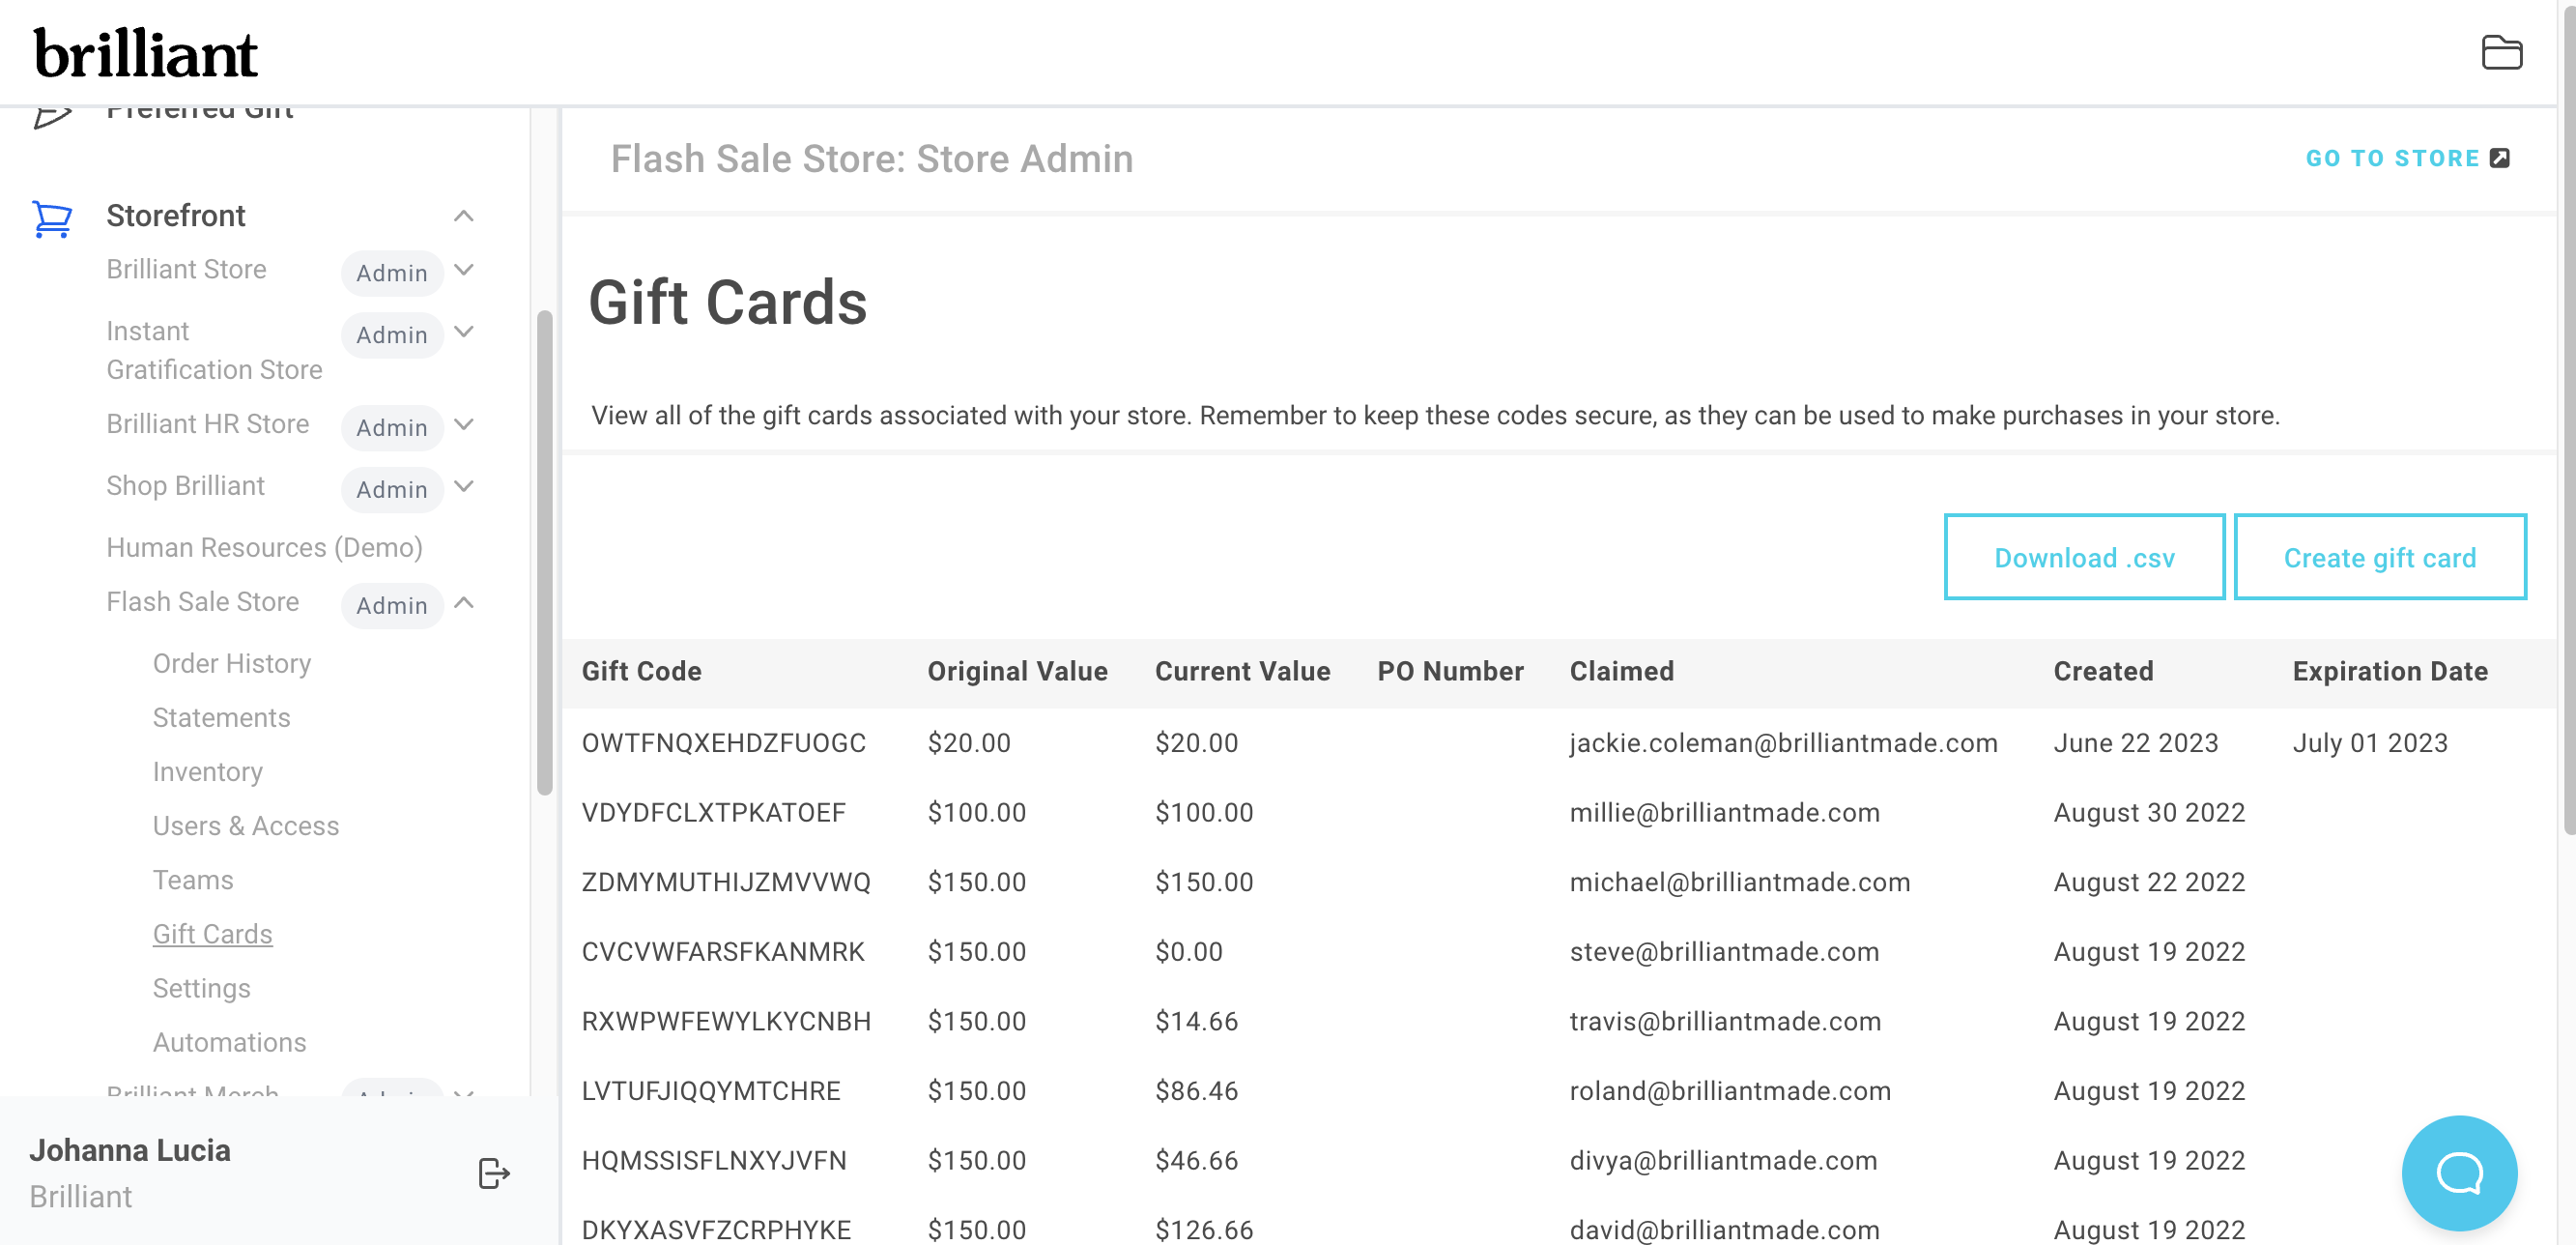The width and height of the screenshot is (2576, 1245).
Task: Click the $86.46 current value
Action: tap(1196, 1090)
